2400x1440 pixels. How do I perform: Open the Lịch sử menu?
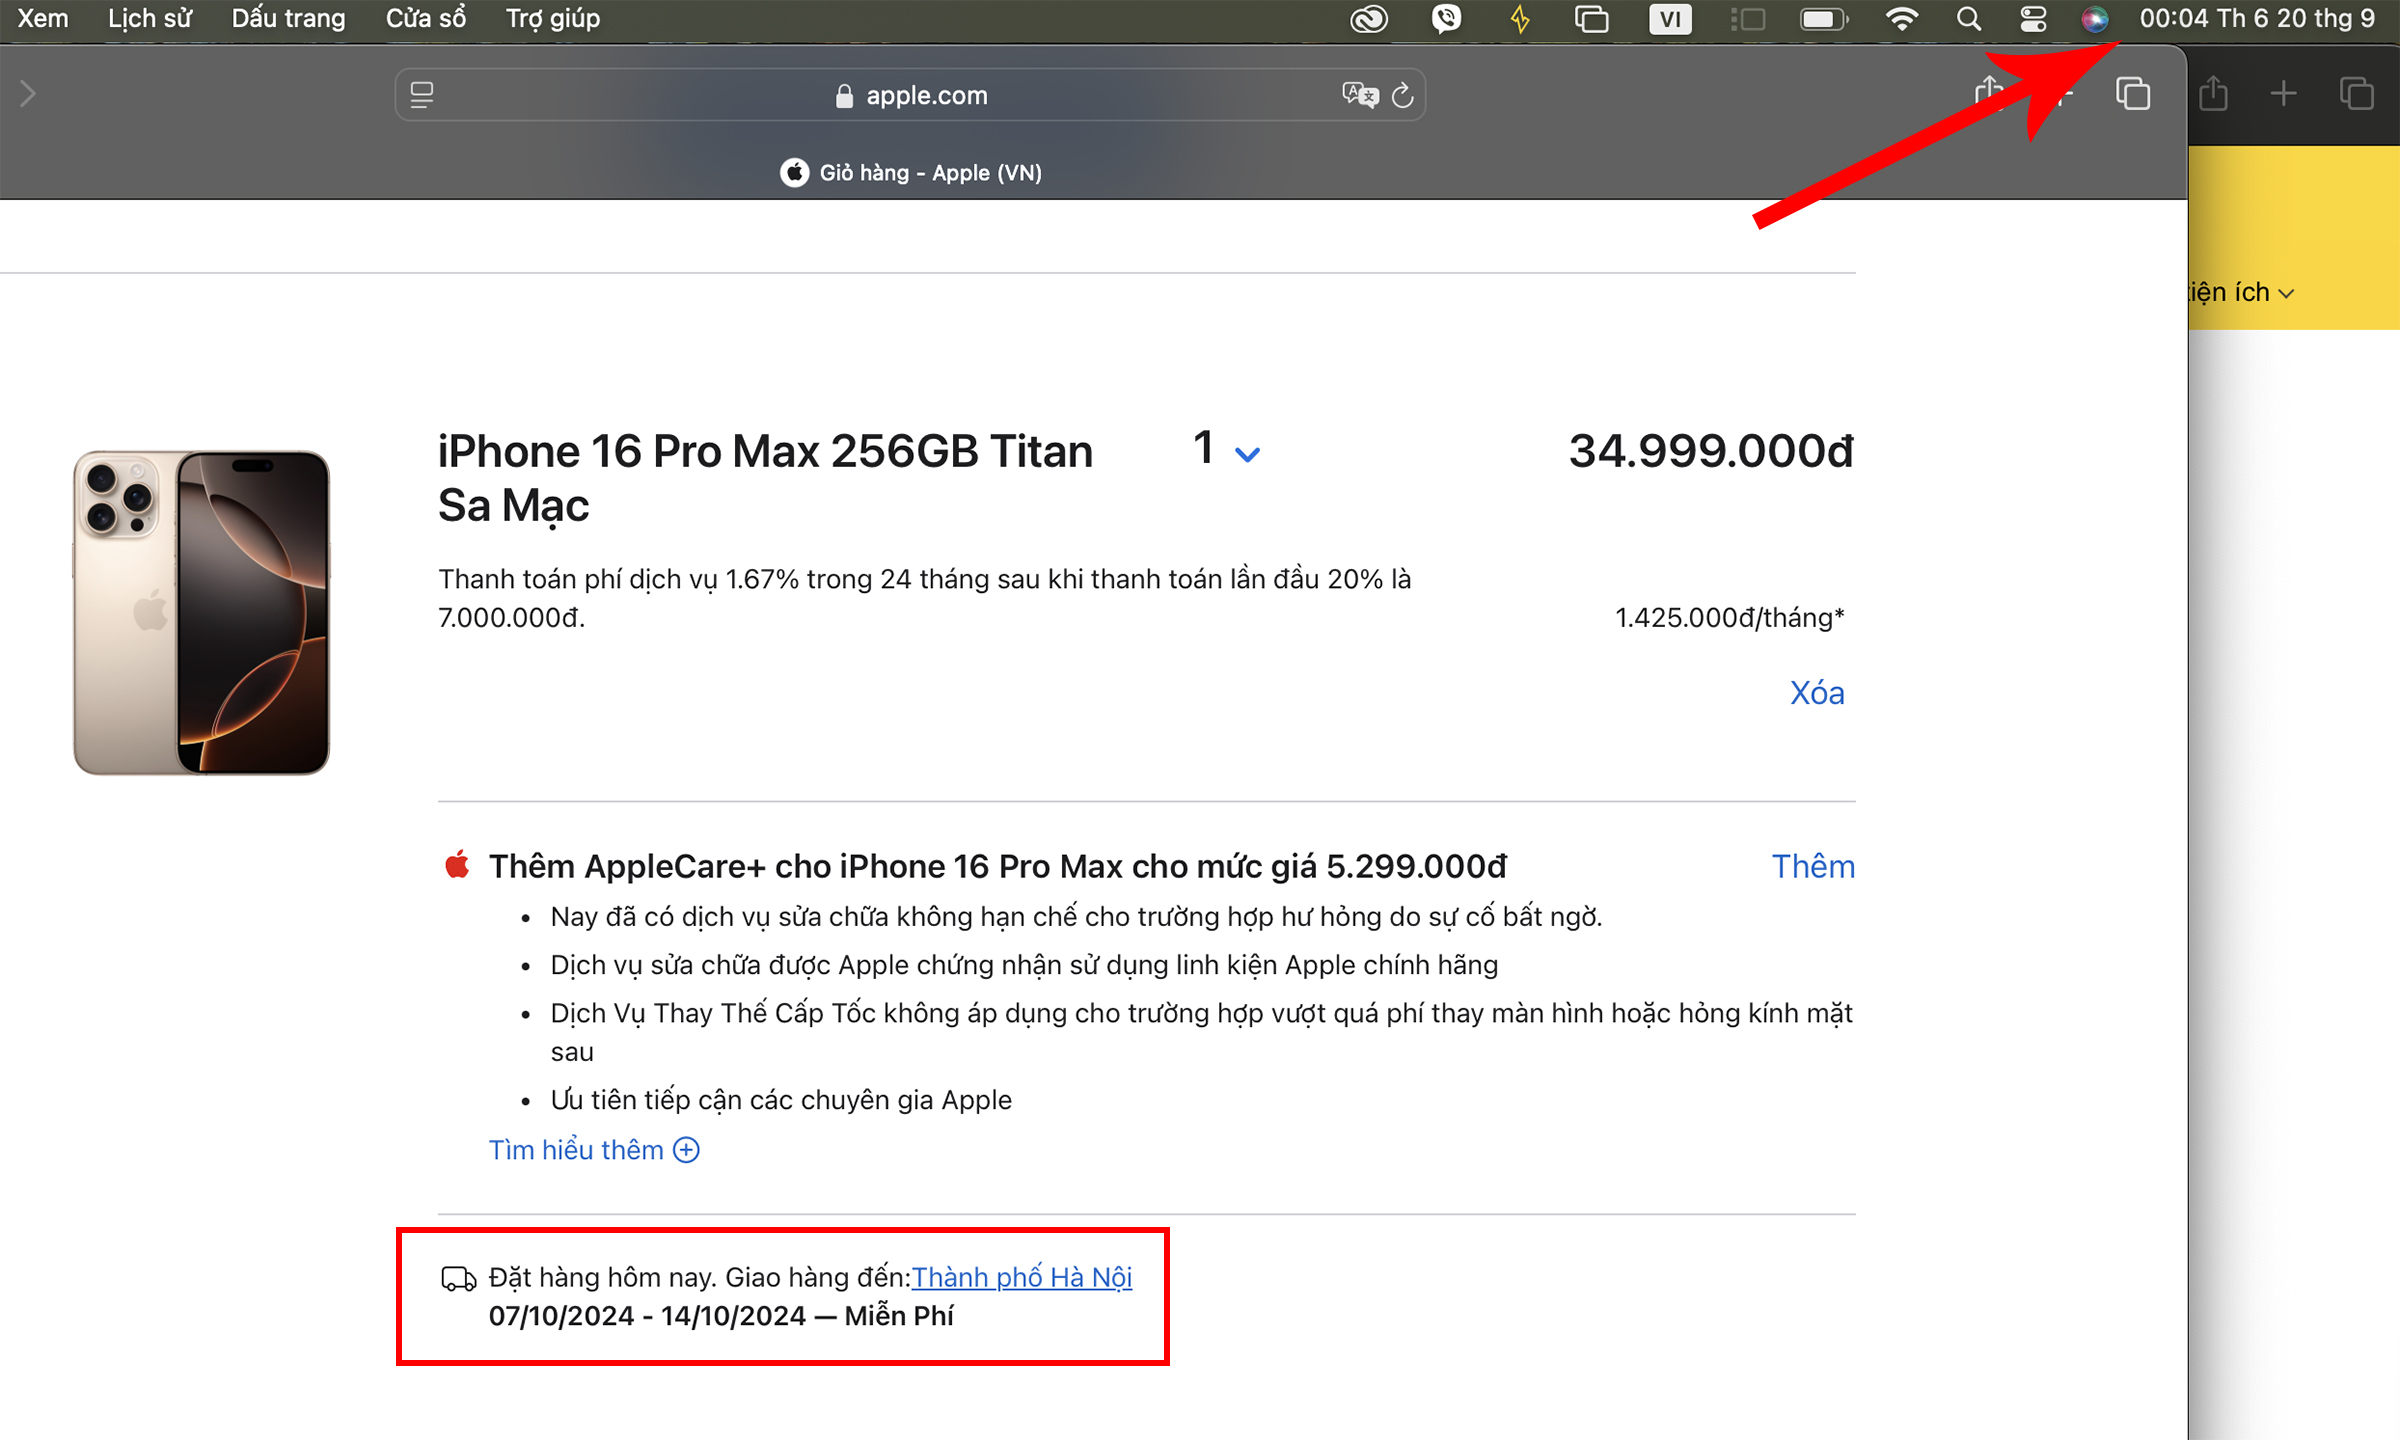tap(150, 19)
